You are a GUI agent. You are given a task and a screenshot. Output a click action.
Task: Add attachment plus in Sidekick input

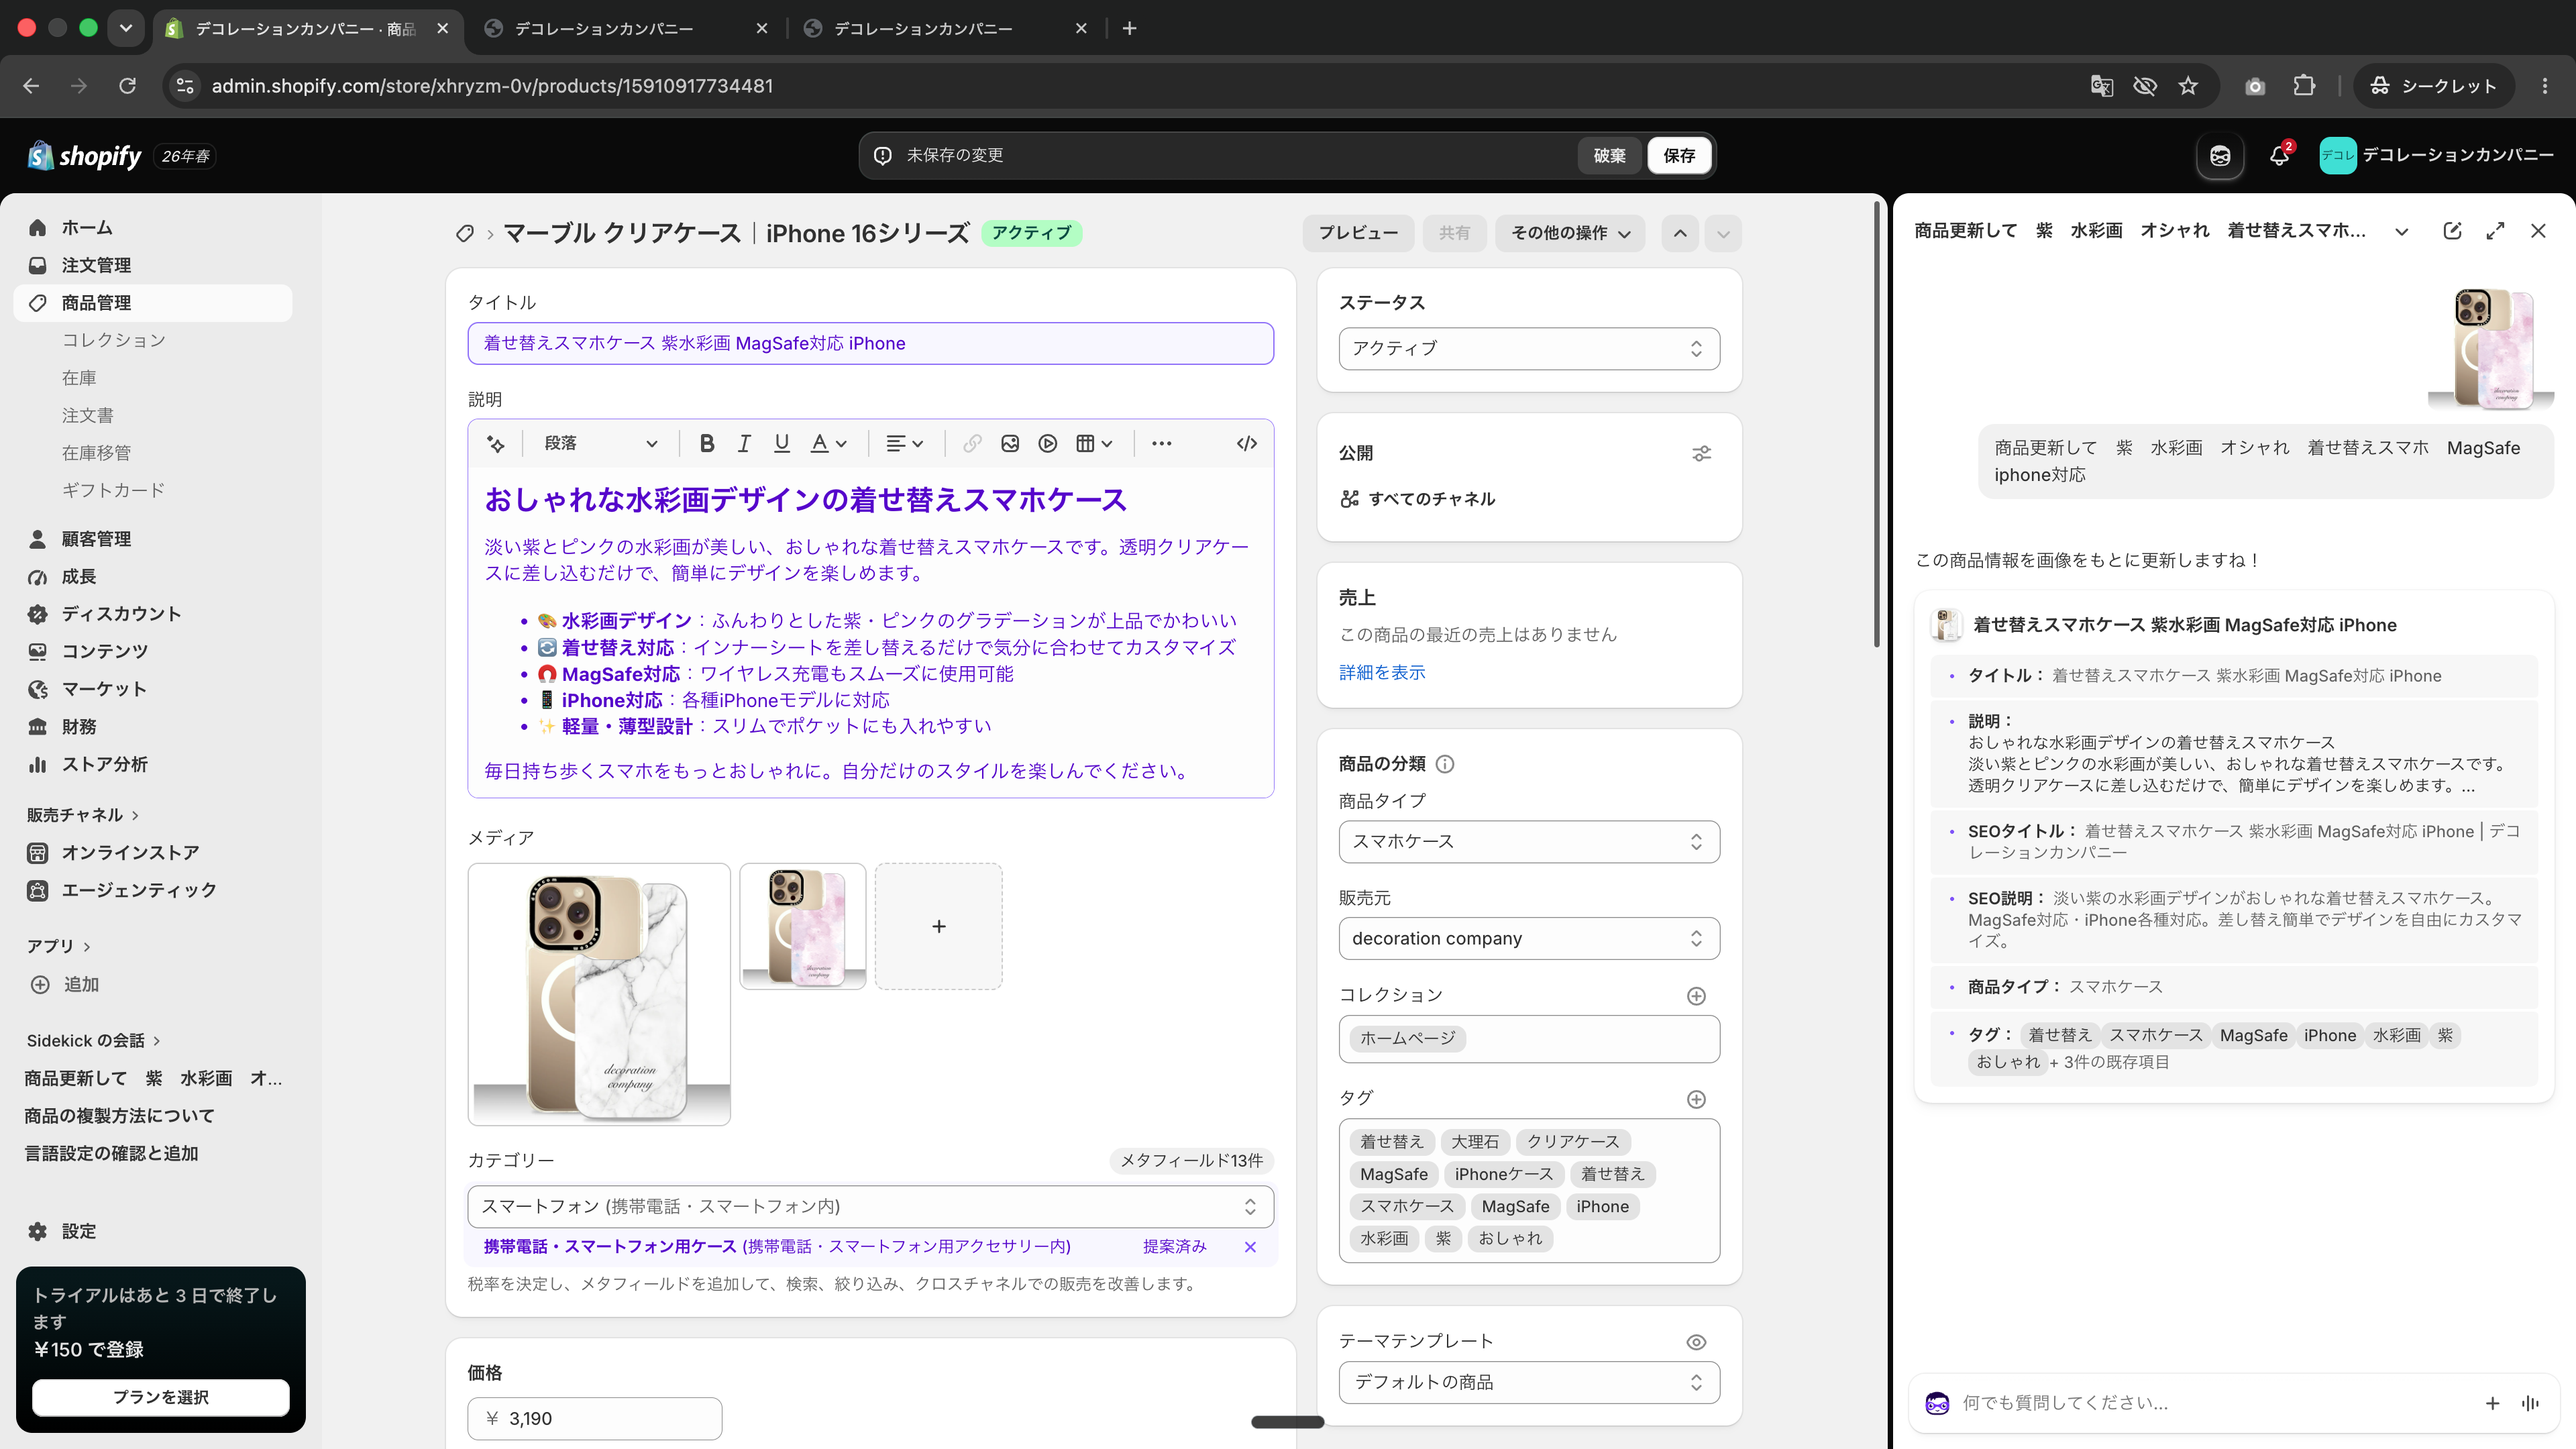[2492, 1403]
